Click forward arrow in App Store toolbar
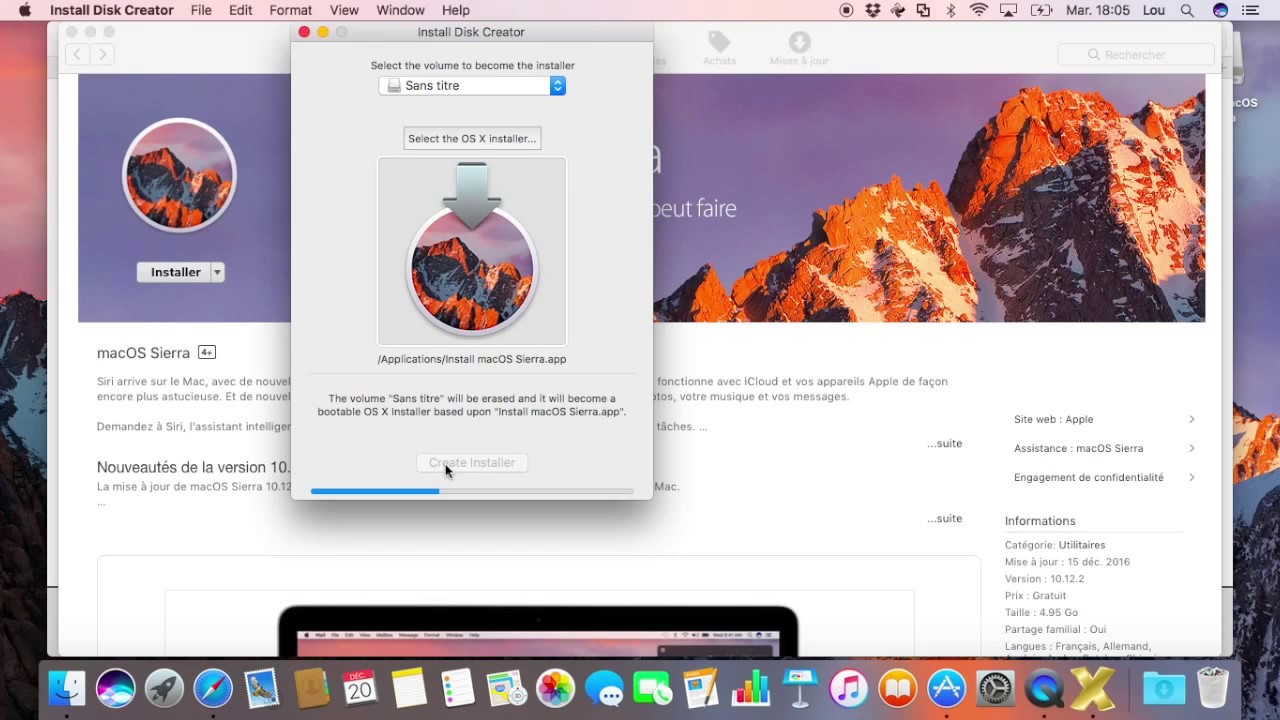Screen dimensions: 1280x720 (x=102, y=55)
